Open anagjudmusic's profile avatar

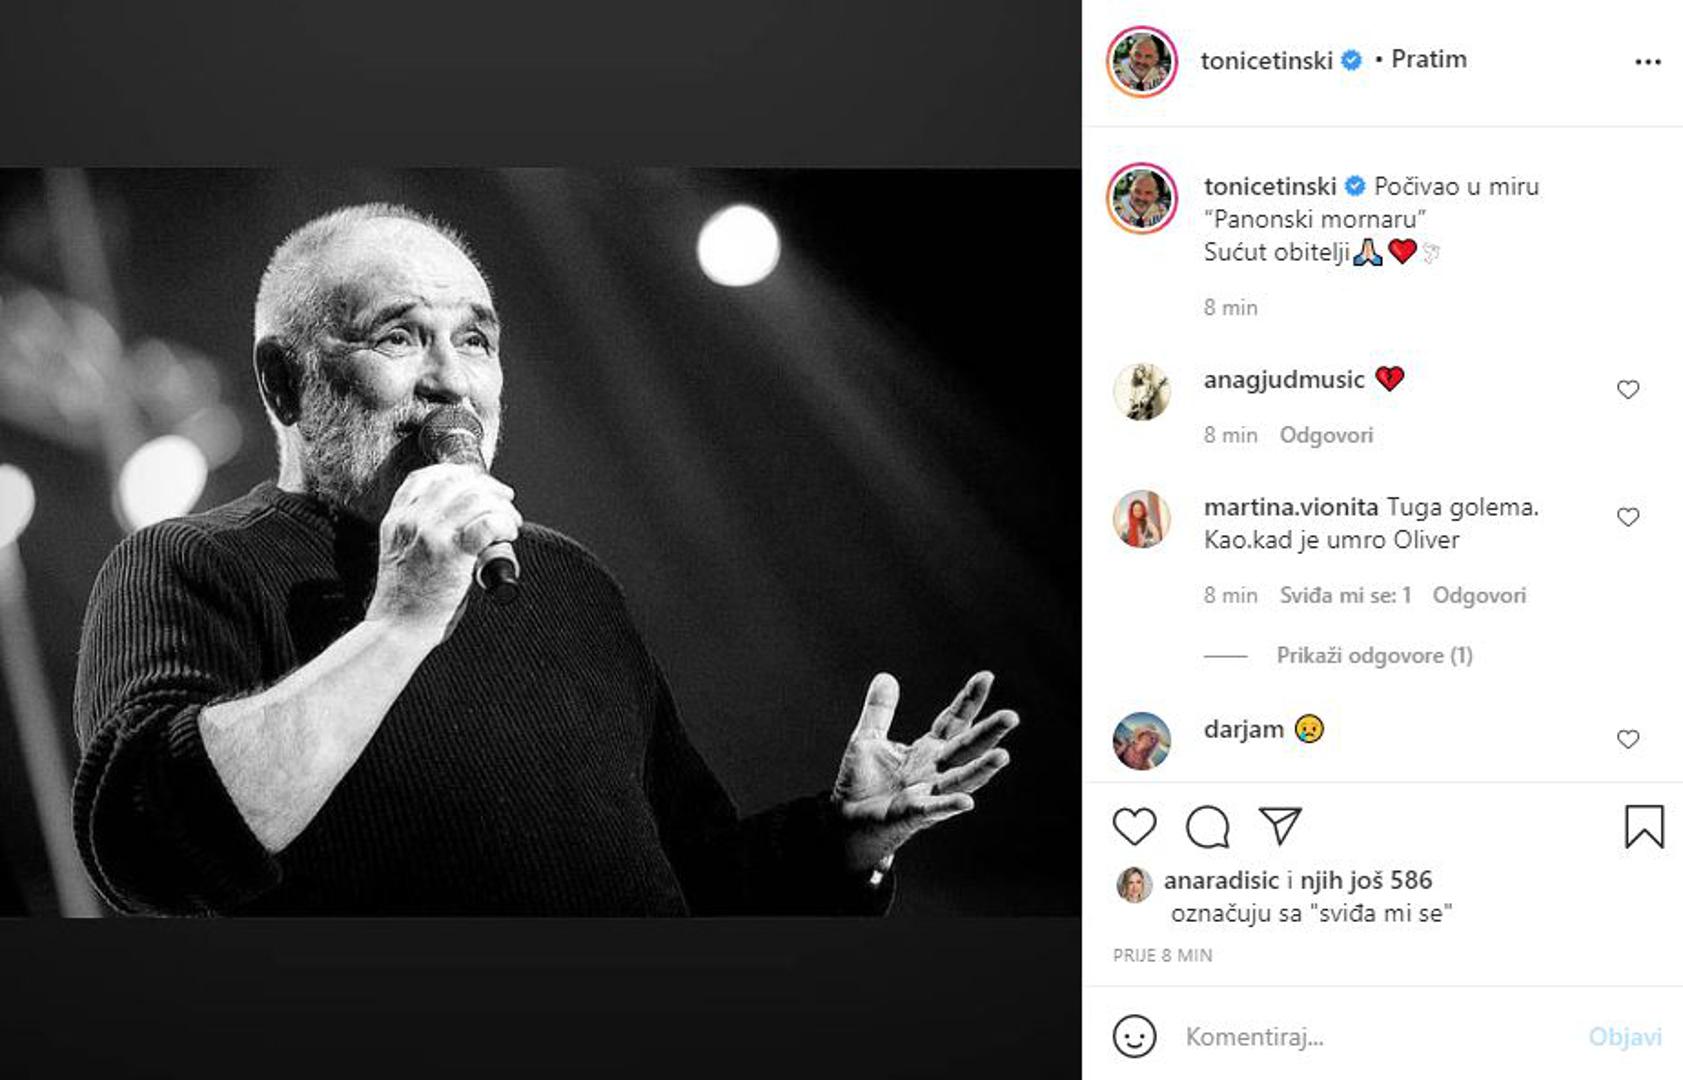1141,391
